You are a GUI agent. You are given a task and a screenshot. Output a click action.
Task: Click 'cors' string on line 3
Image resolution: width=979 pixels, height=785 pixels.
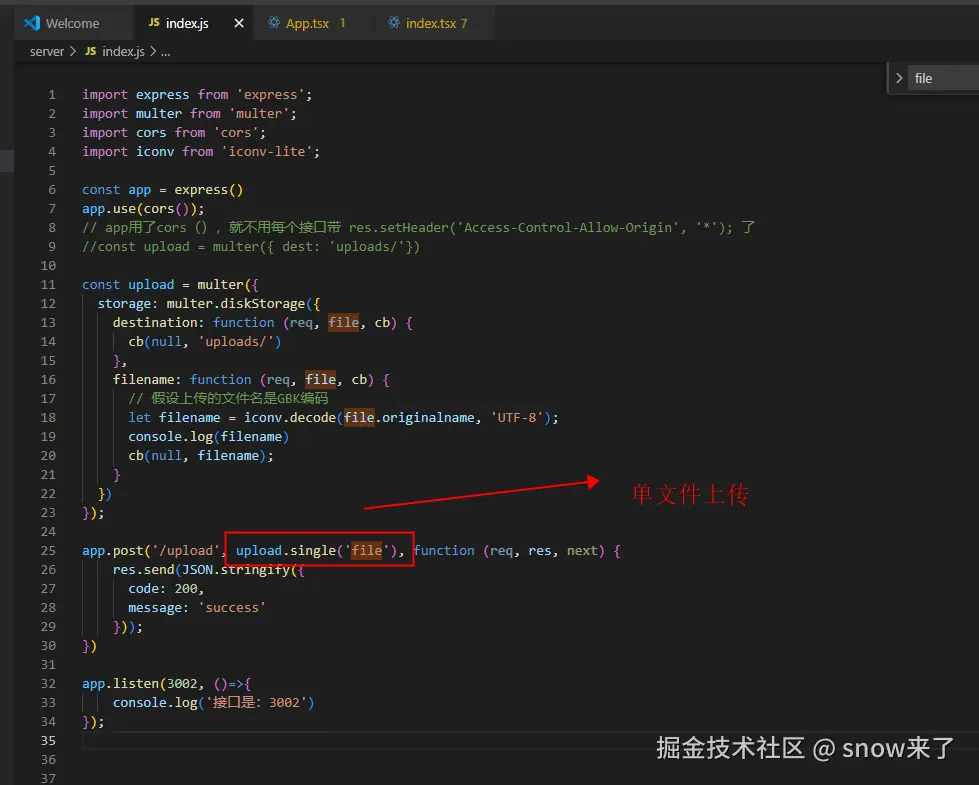(x=236, y=132)
